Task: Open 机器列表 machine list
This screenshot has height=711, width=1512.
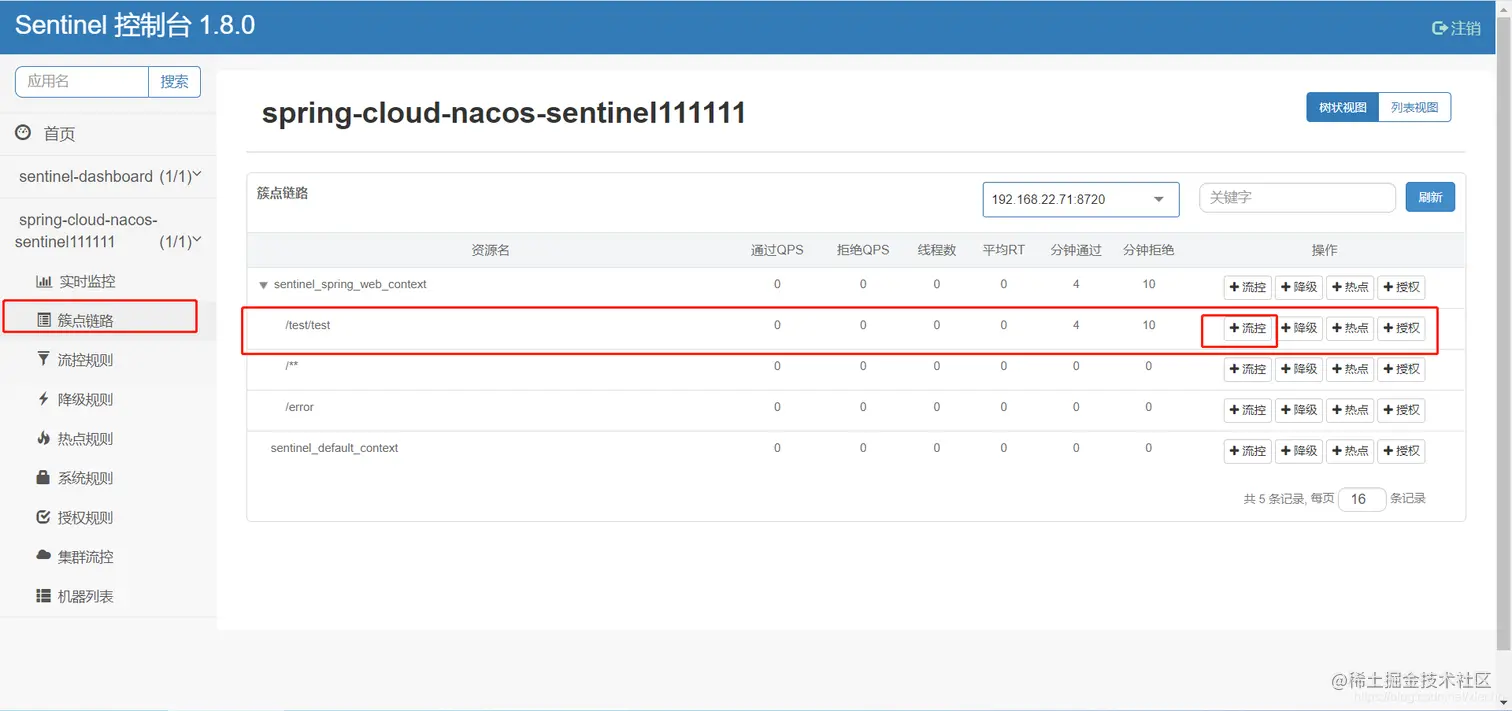Action: pos(85,596)
